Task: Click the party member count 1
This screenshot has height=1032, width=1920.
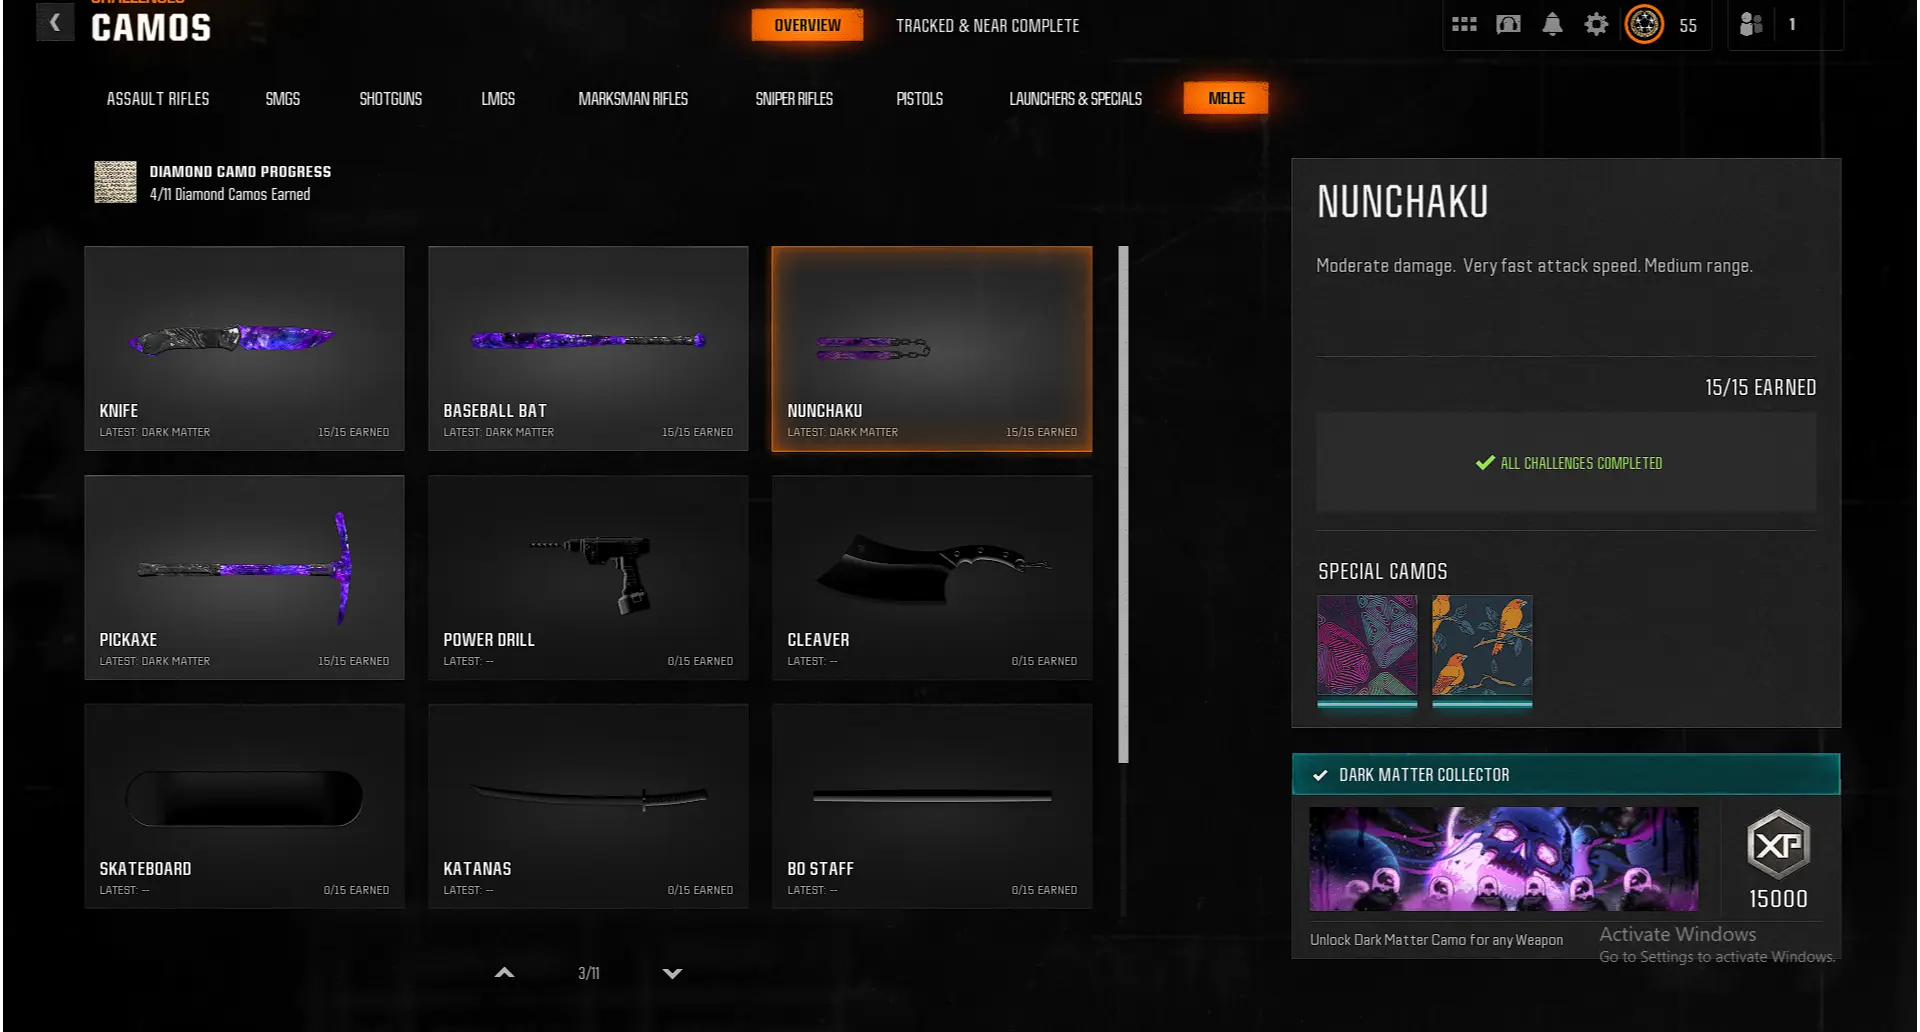Action: pos(1792,24)
